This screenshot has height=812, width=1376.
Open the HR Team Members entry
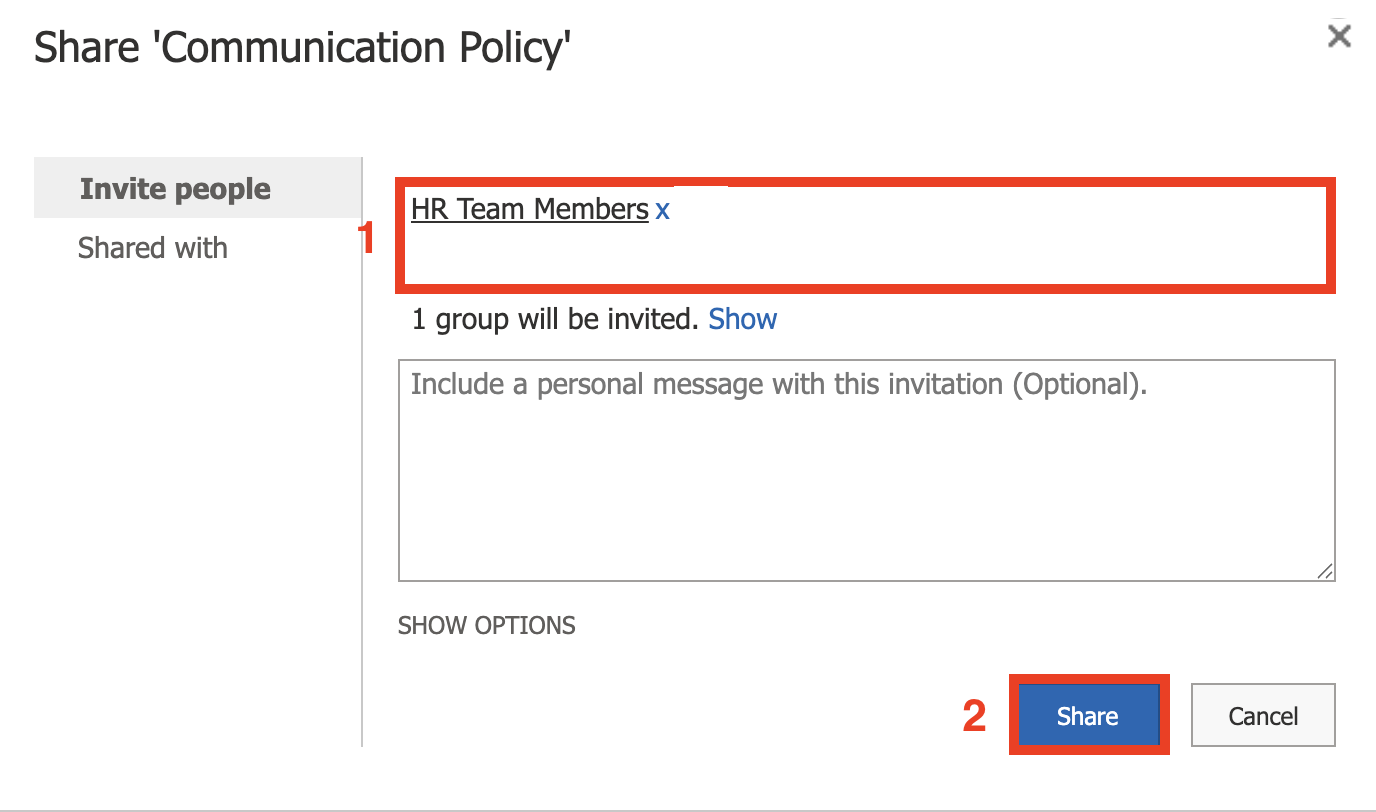pyautogui.click(x=529, y=209)
